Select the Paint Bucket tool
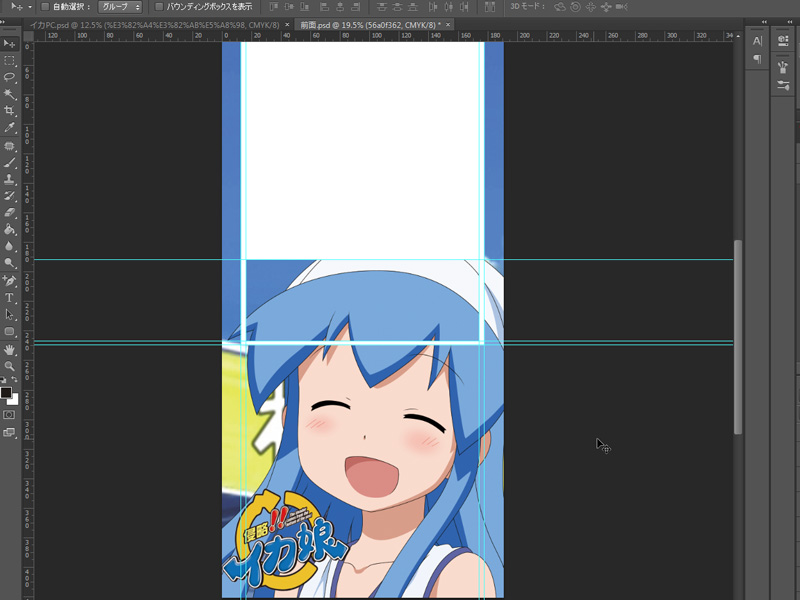Screen dimensions: 800x600 pyautogui.click(x=9, y=230)
